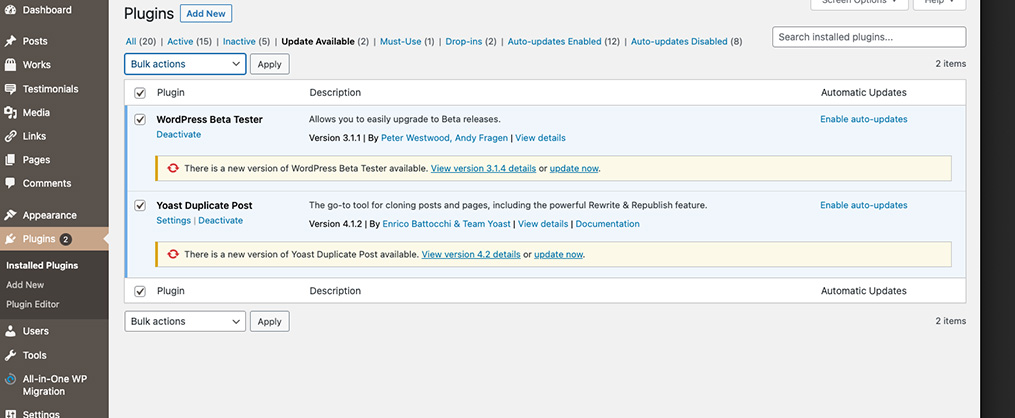Click the Pages document icon

coord(10,160)
